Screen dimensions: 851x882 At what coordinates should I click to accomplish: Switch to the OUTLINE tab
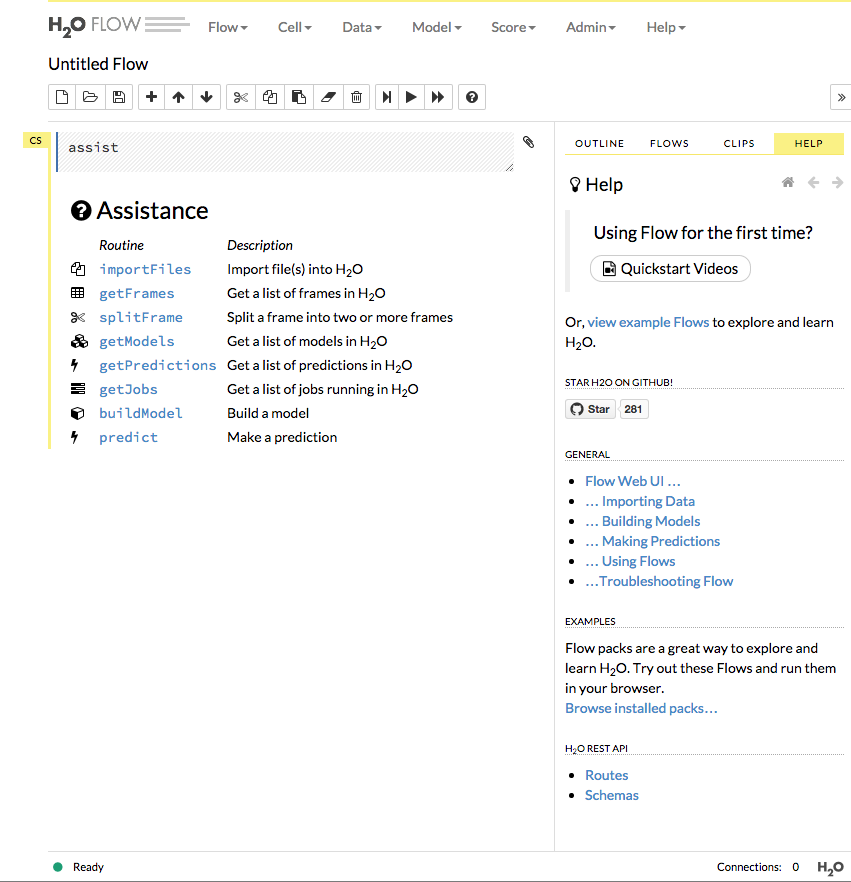[x=600, y=143]
